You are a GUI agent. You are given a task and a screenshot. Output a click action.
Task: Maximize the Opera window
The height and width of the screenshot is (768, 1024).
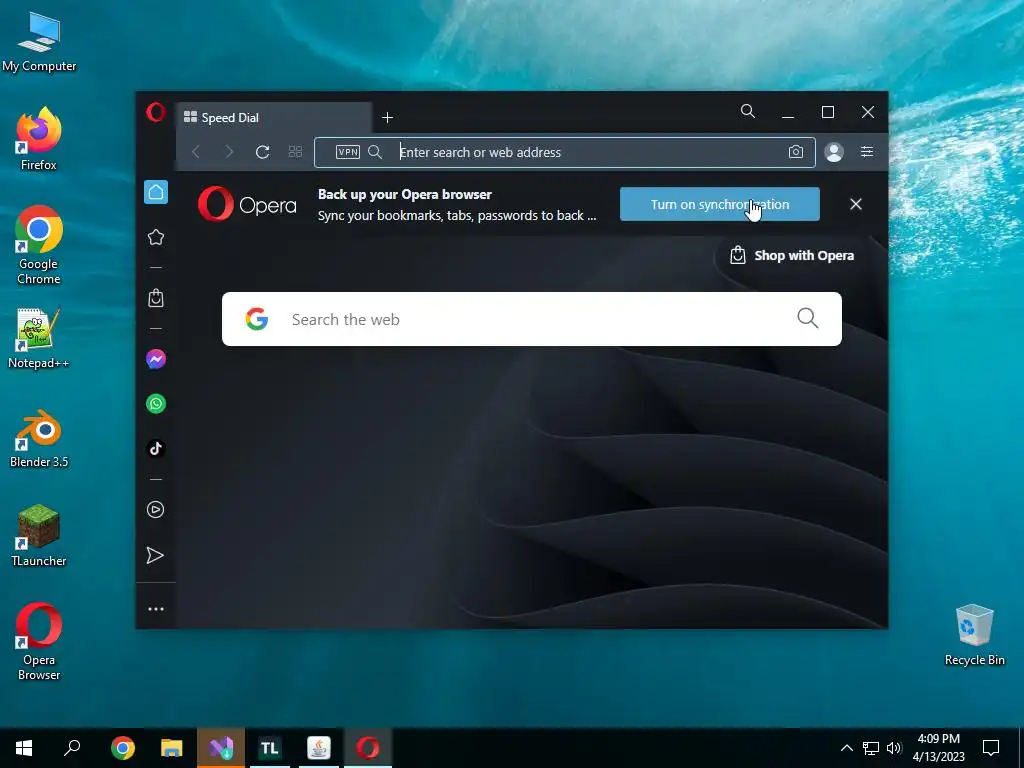(x=827, y=112)
